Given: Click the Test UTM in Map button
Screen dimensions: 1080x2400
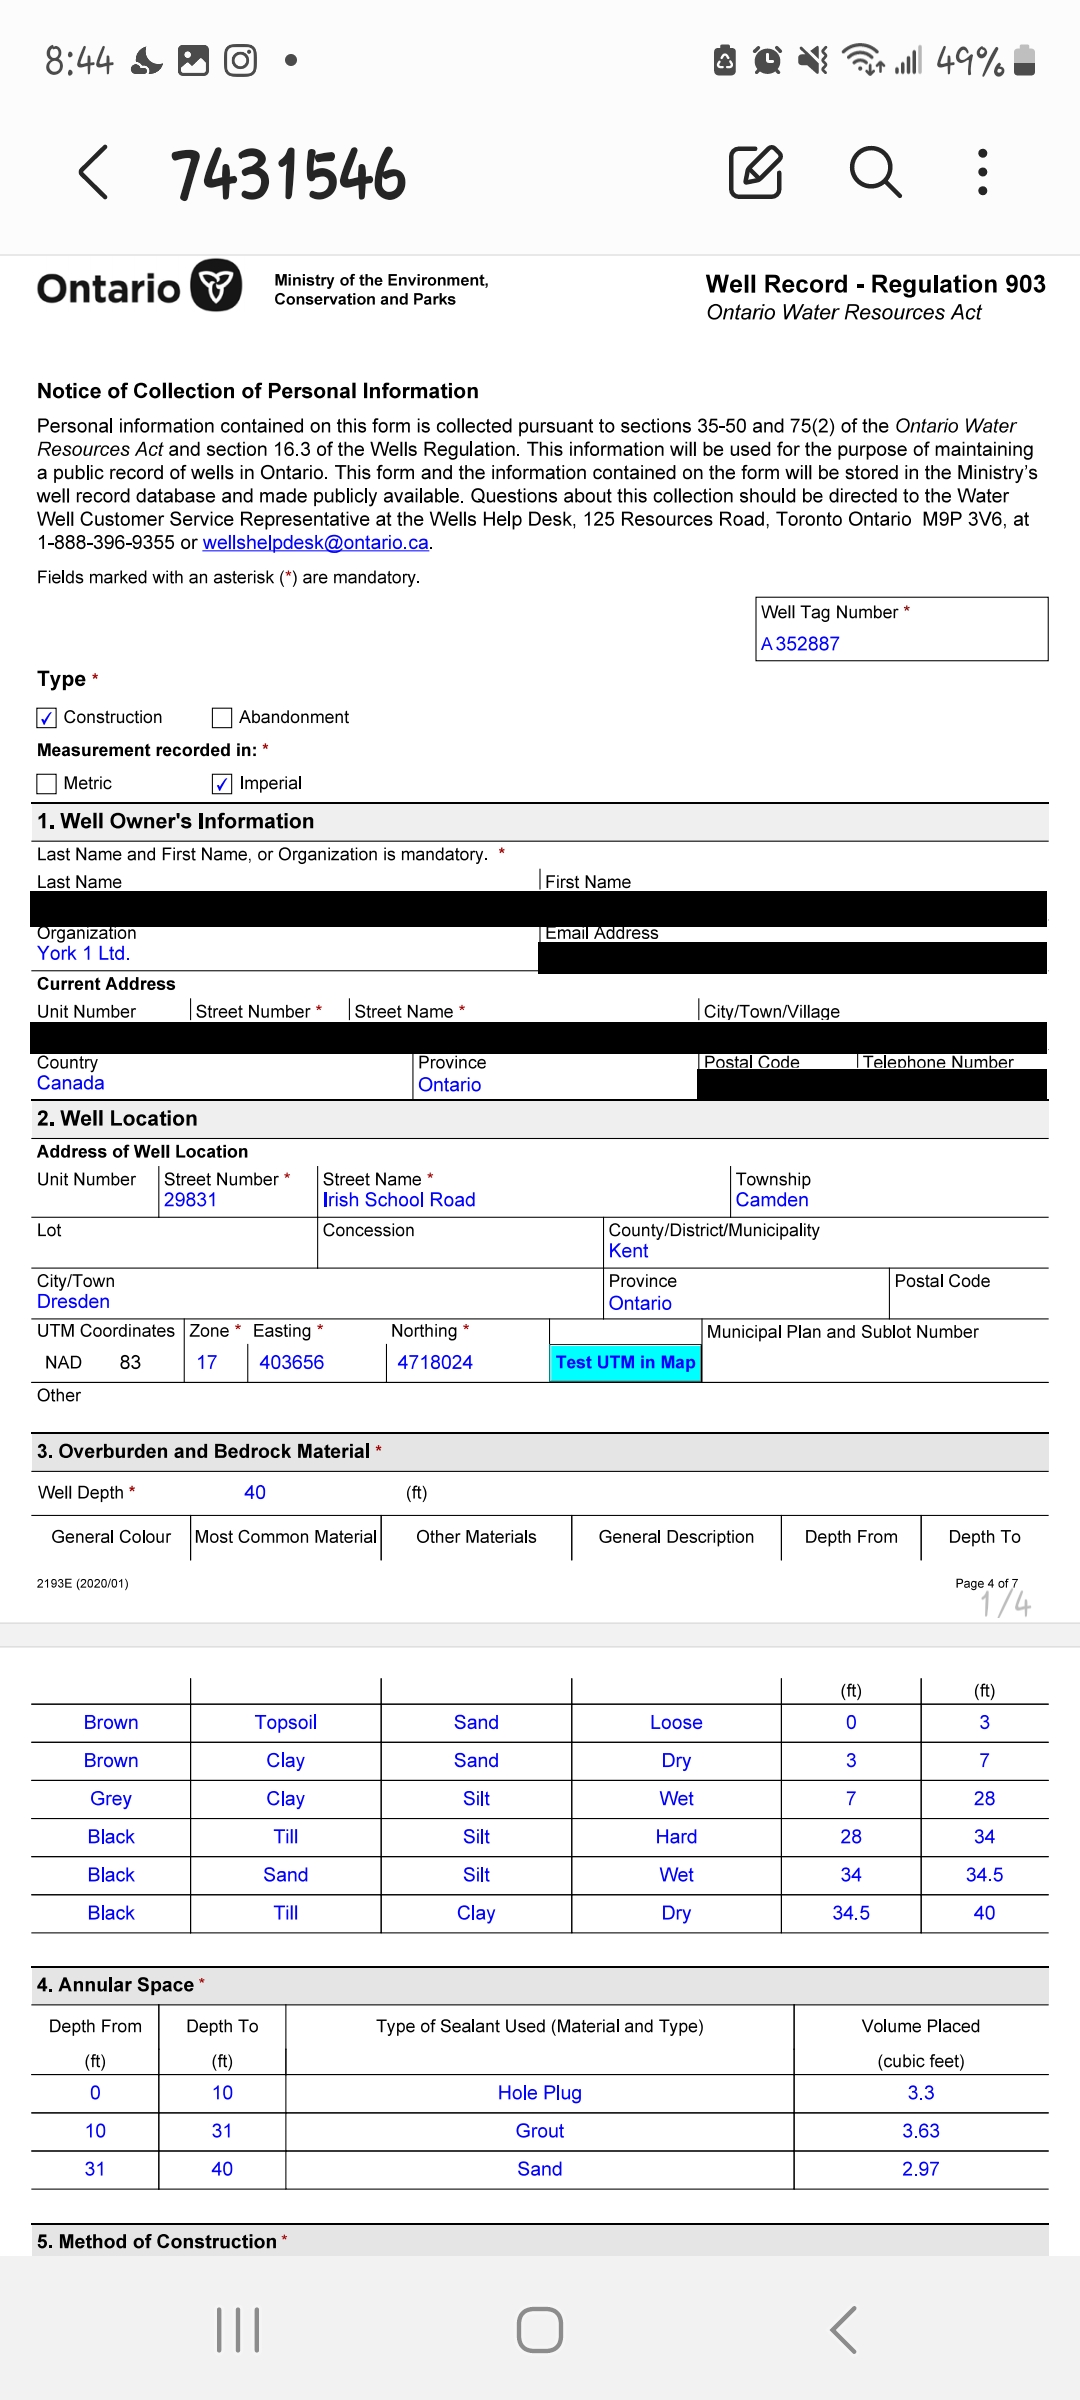Looking at the screenshot, I should 626,1363.
